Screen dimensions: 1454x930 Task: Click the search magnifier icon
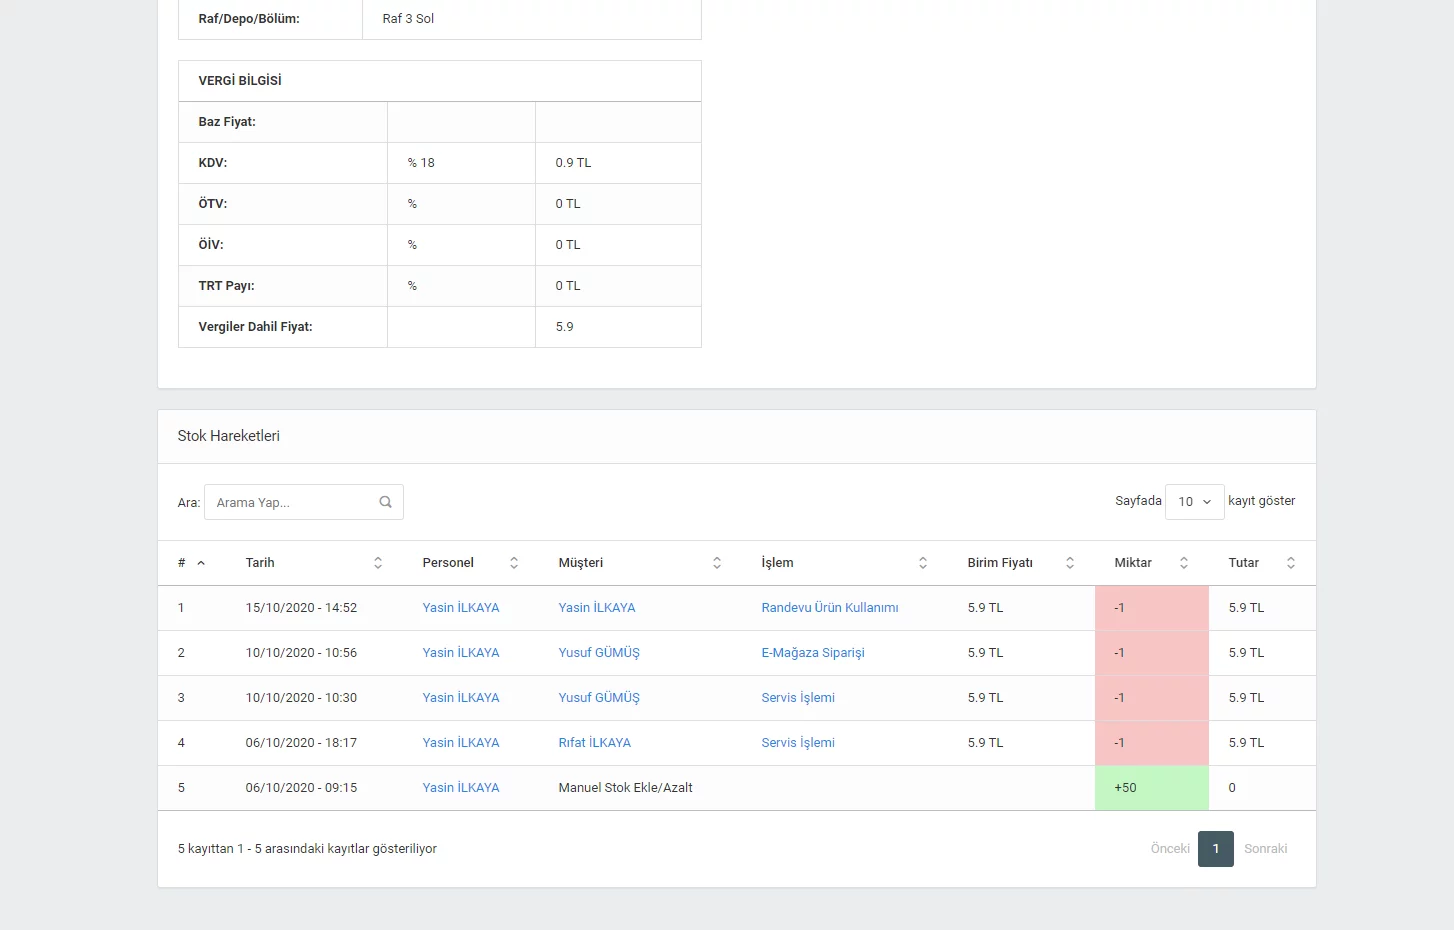tap(385, 502)
